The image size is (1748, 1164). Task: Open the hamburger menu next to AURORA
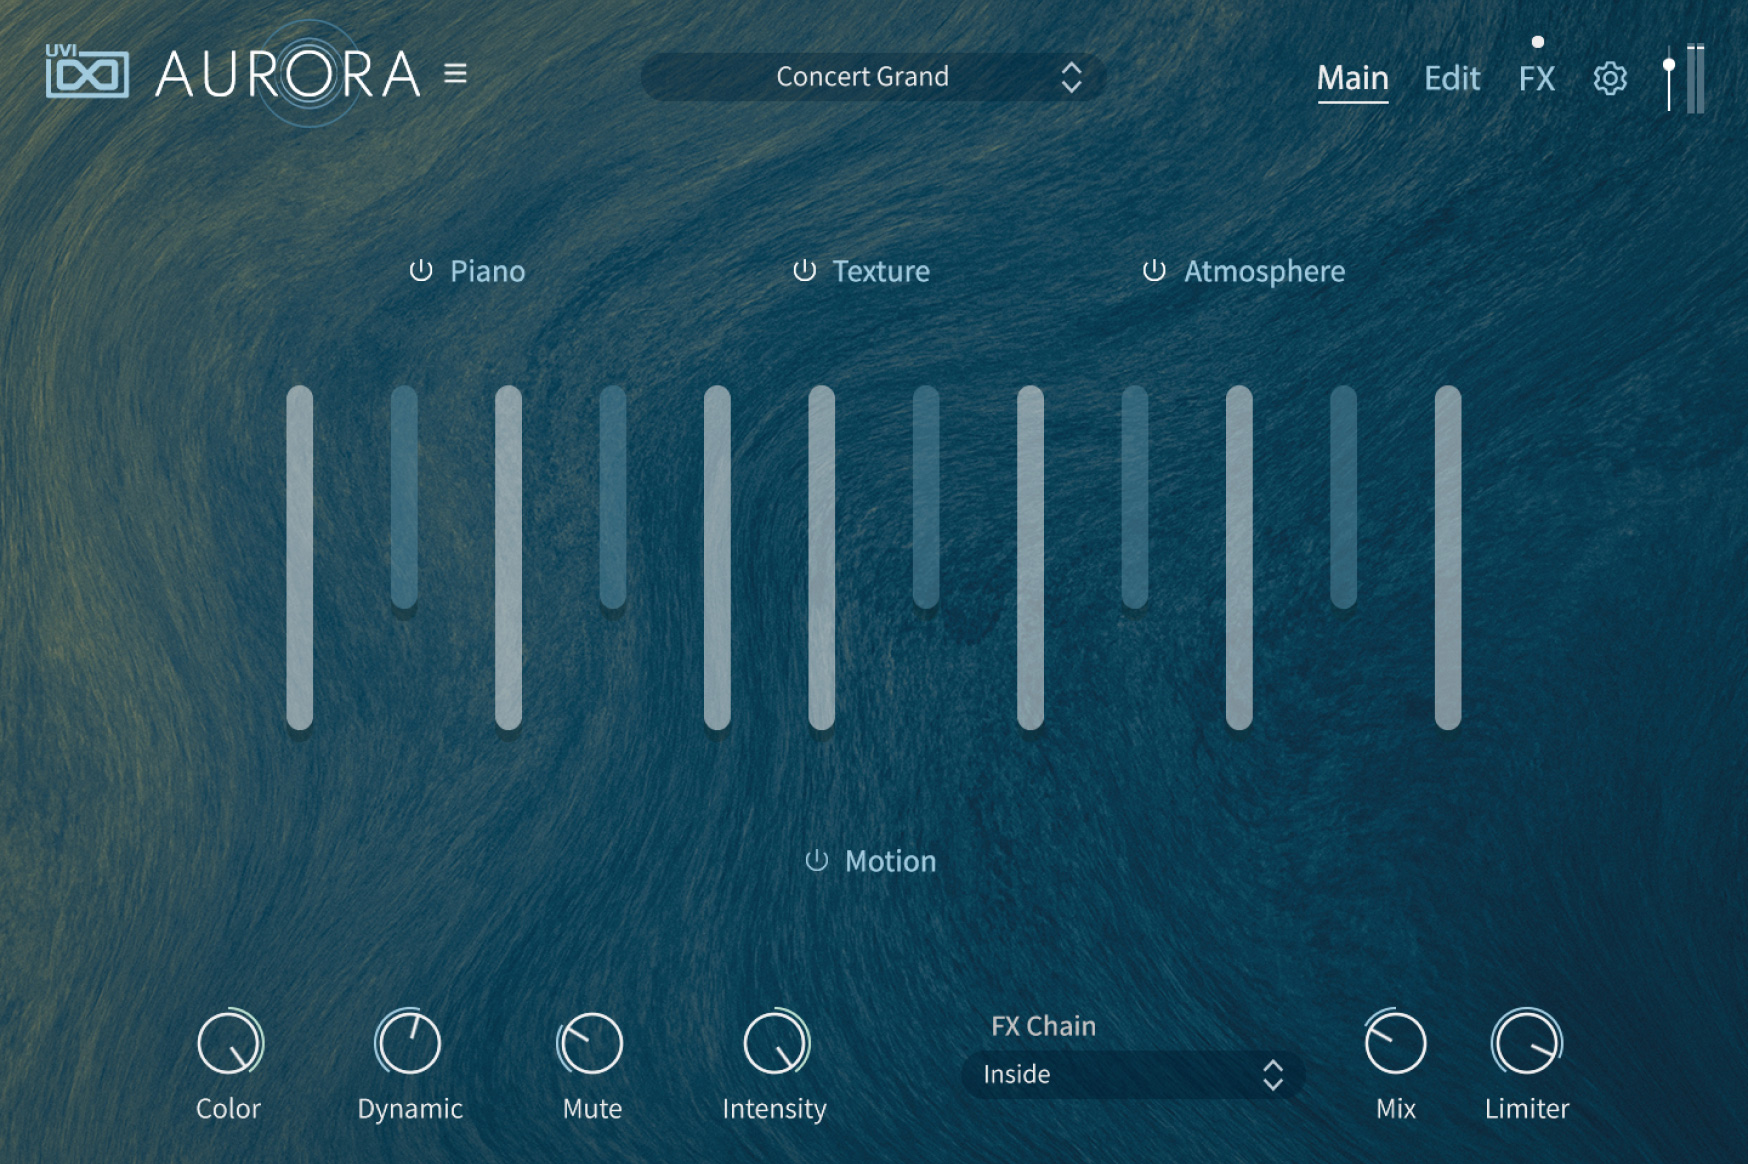point(457,73)
